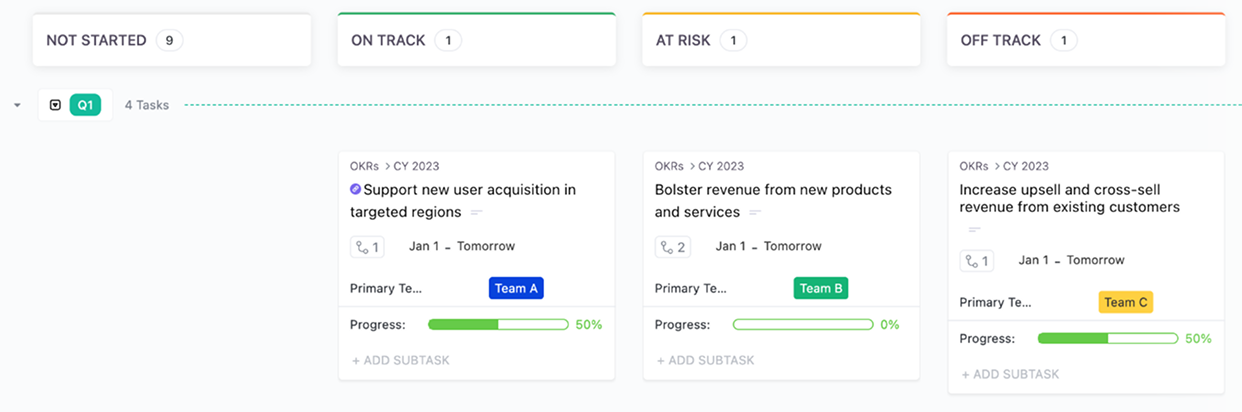The image size is (1242, 412).
Task: Click the 0% progress bar on Bolster revenue
Action: click(803, 324)
